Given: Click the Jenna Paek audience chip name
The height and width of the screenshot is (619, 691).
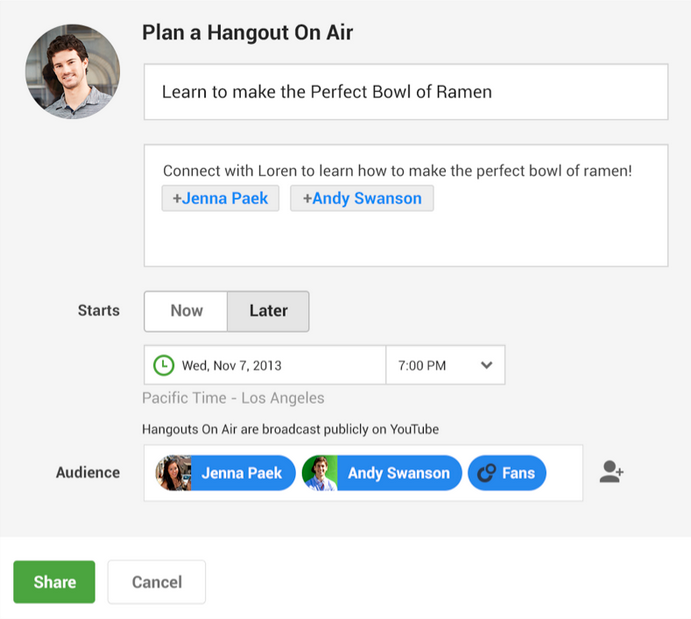Looking at the screenshot, I should (241, 473).
